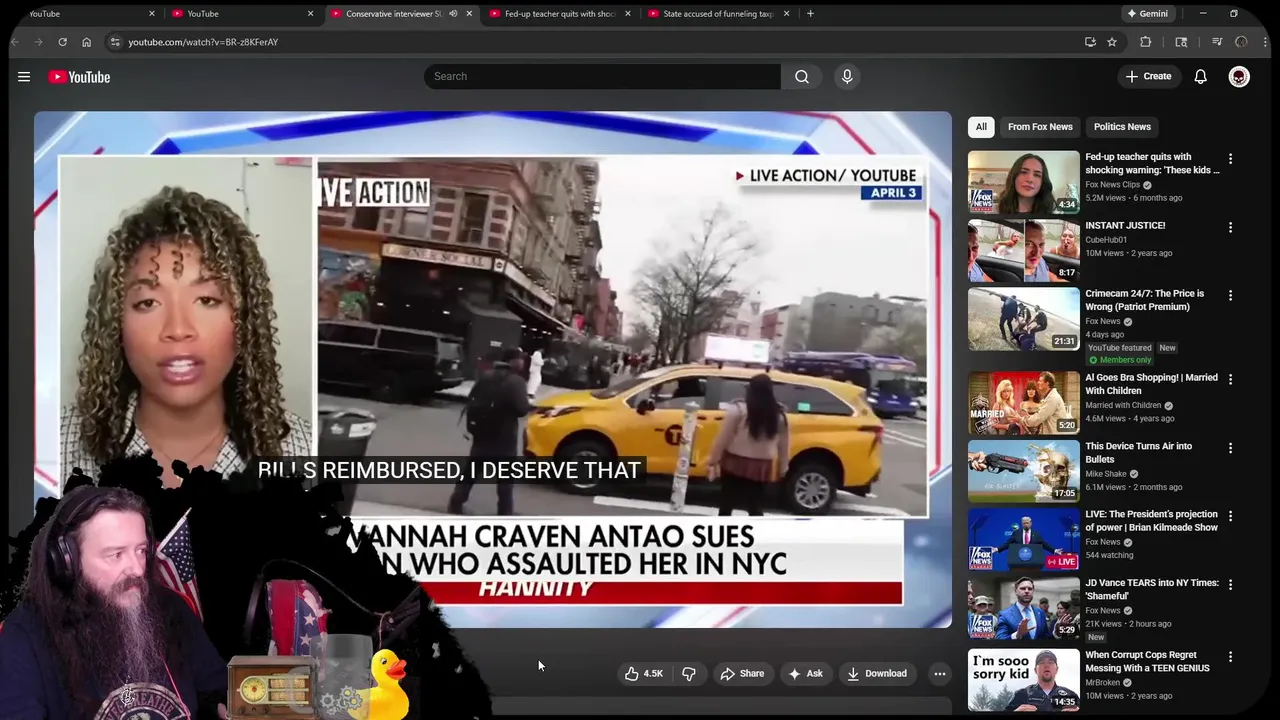Go back in browser history
The image size is (1280, 720).
[x=15, y=42]
